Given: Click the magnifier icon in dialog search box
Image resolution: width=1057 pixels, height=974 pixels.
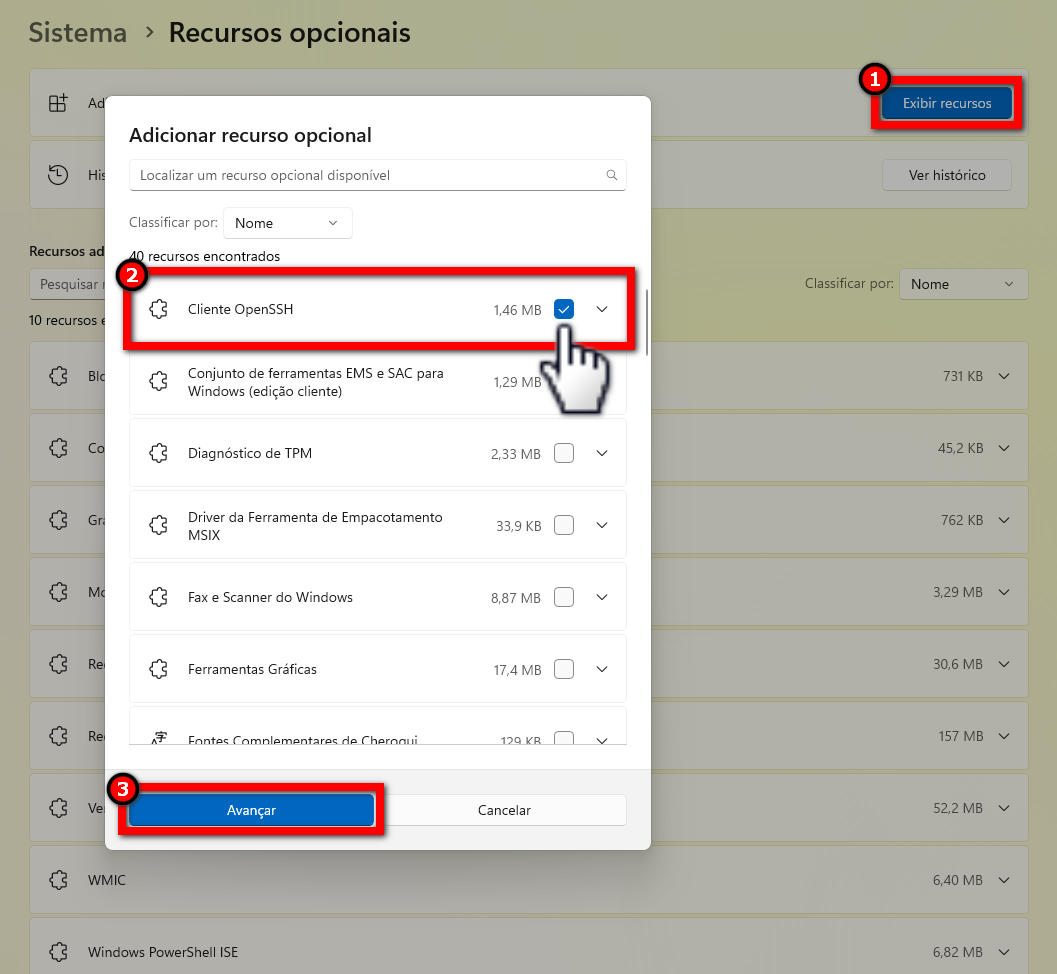Looking at the screenshot, I should (x=611, y=175).
